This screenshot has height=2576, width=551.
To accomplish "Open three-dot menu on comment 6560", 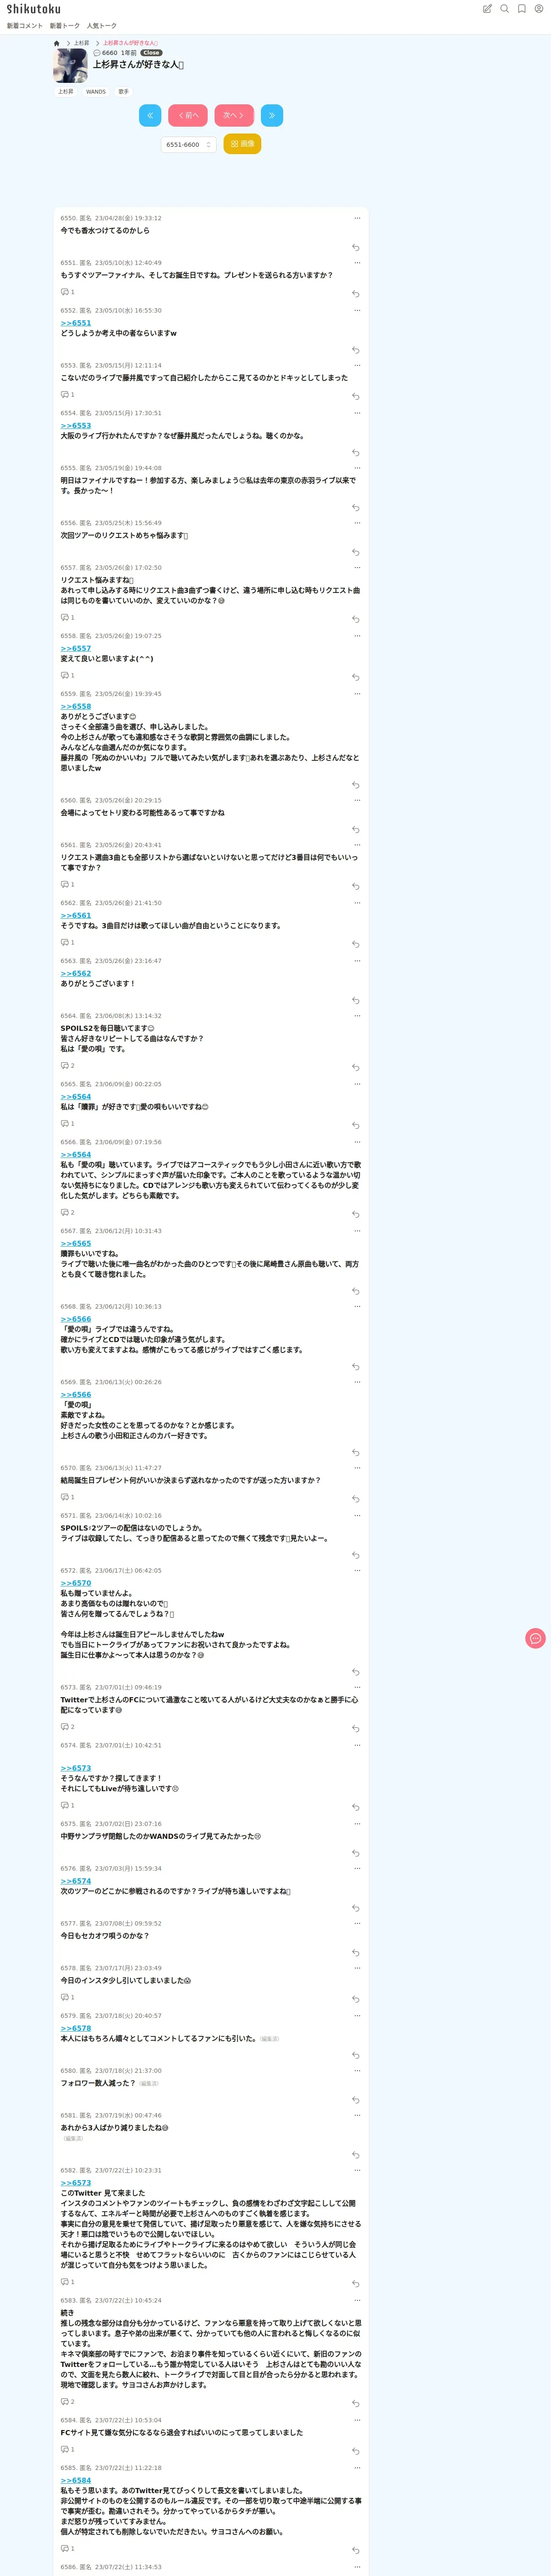I will (357, 800).
